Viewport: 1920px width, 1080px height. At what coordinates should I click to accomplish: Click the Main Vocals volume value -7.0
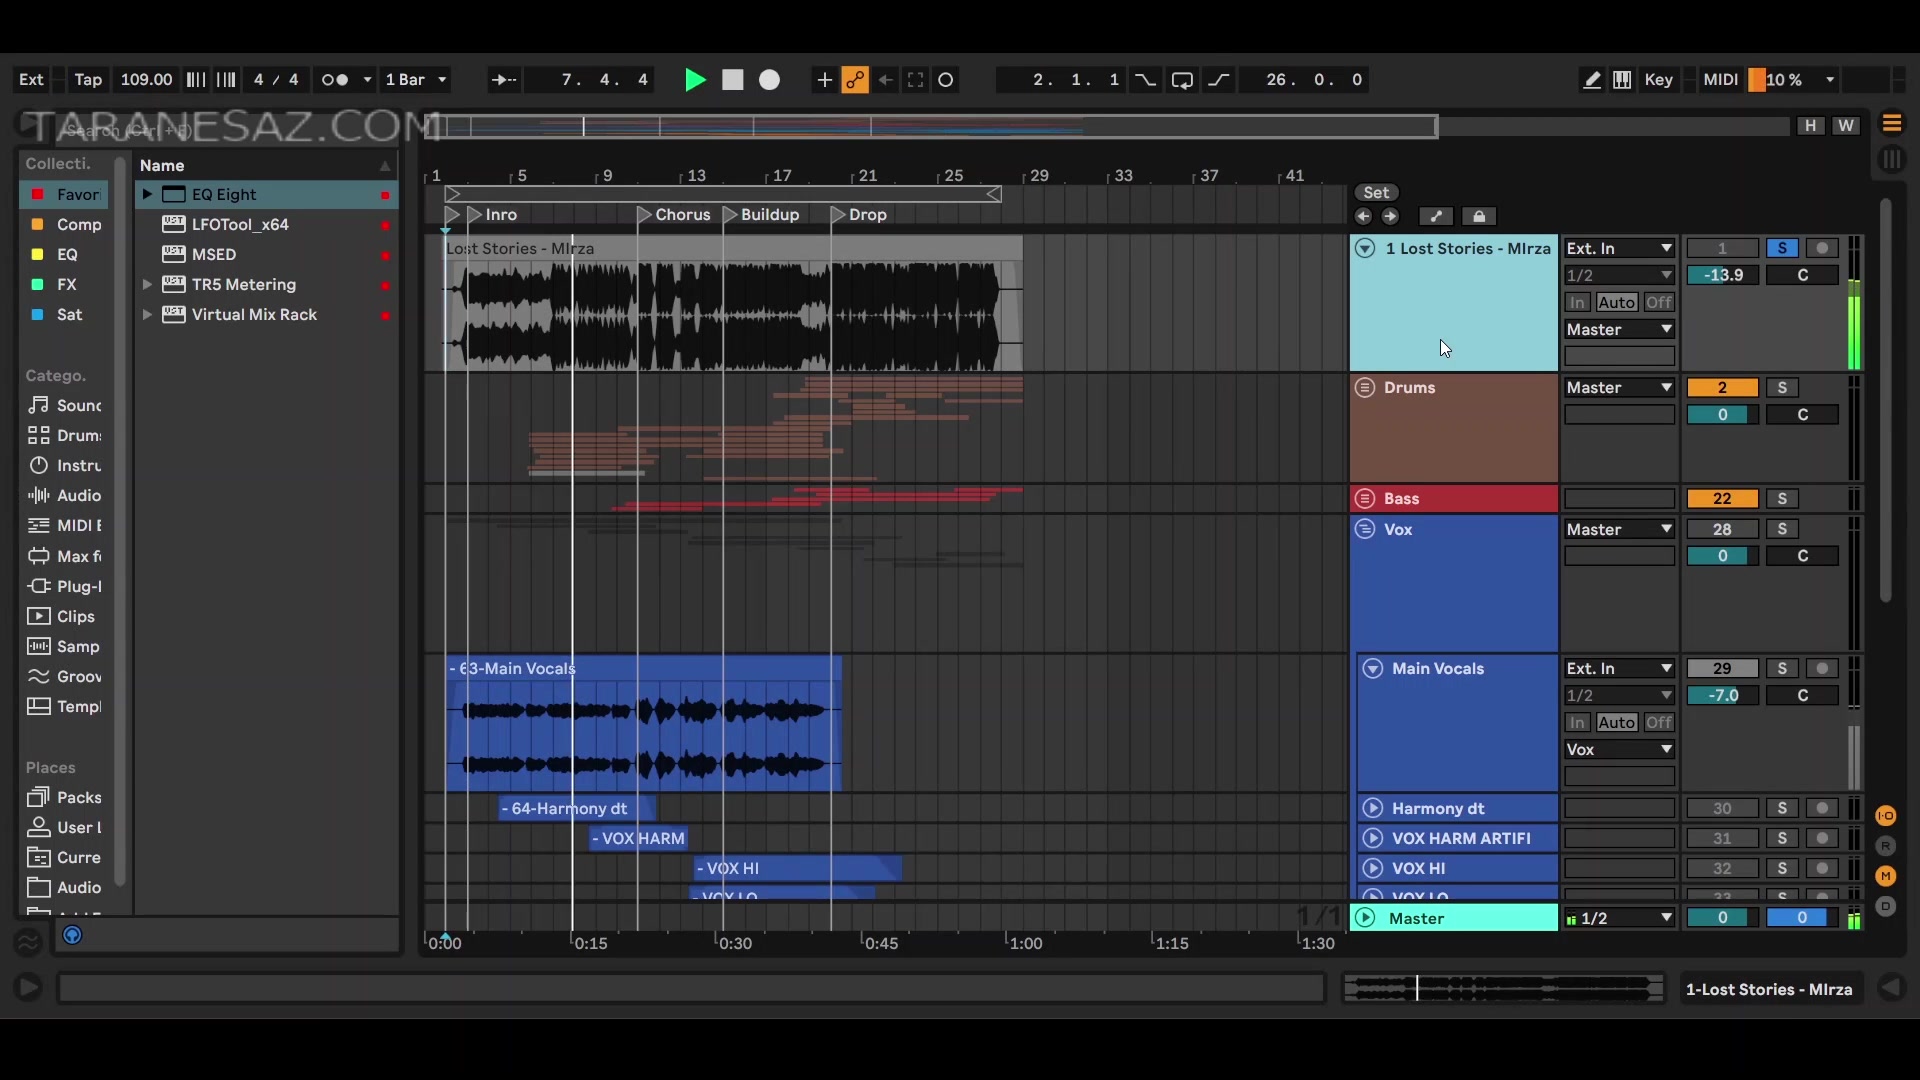pyautogui.click(x=1722, y=696)
